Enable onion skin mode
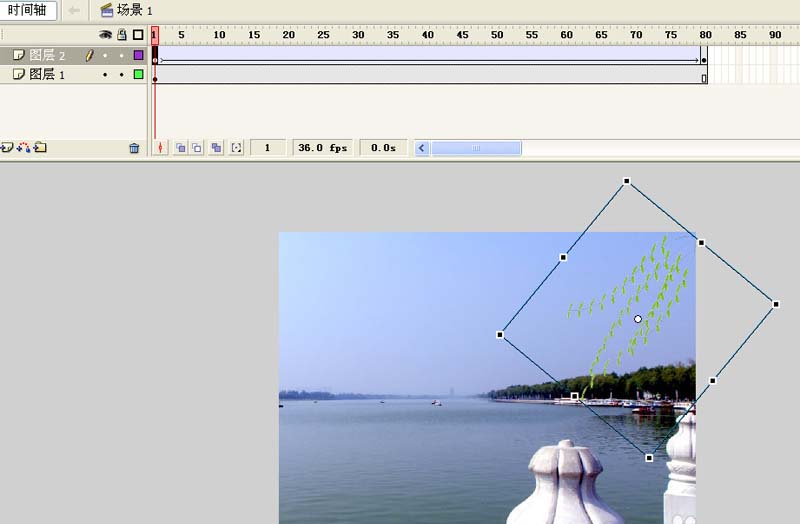This screenshot has width=800, height=524. 181,148
